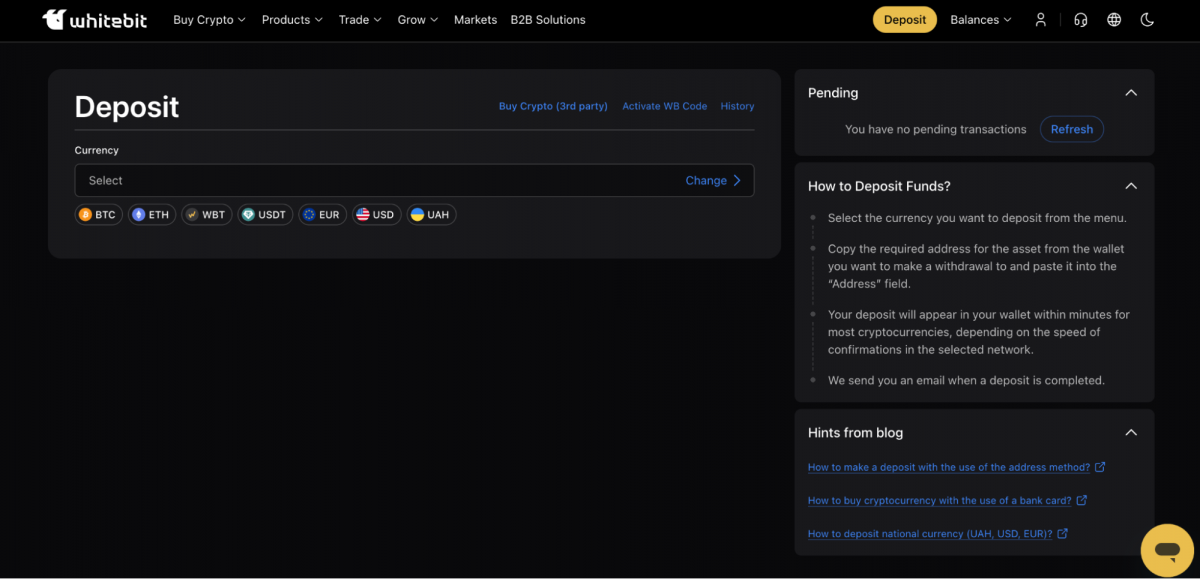Open the Buy Crypto dropdown menu
The height and width of the screenshot is (579, 1200).
coord(209,20)
